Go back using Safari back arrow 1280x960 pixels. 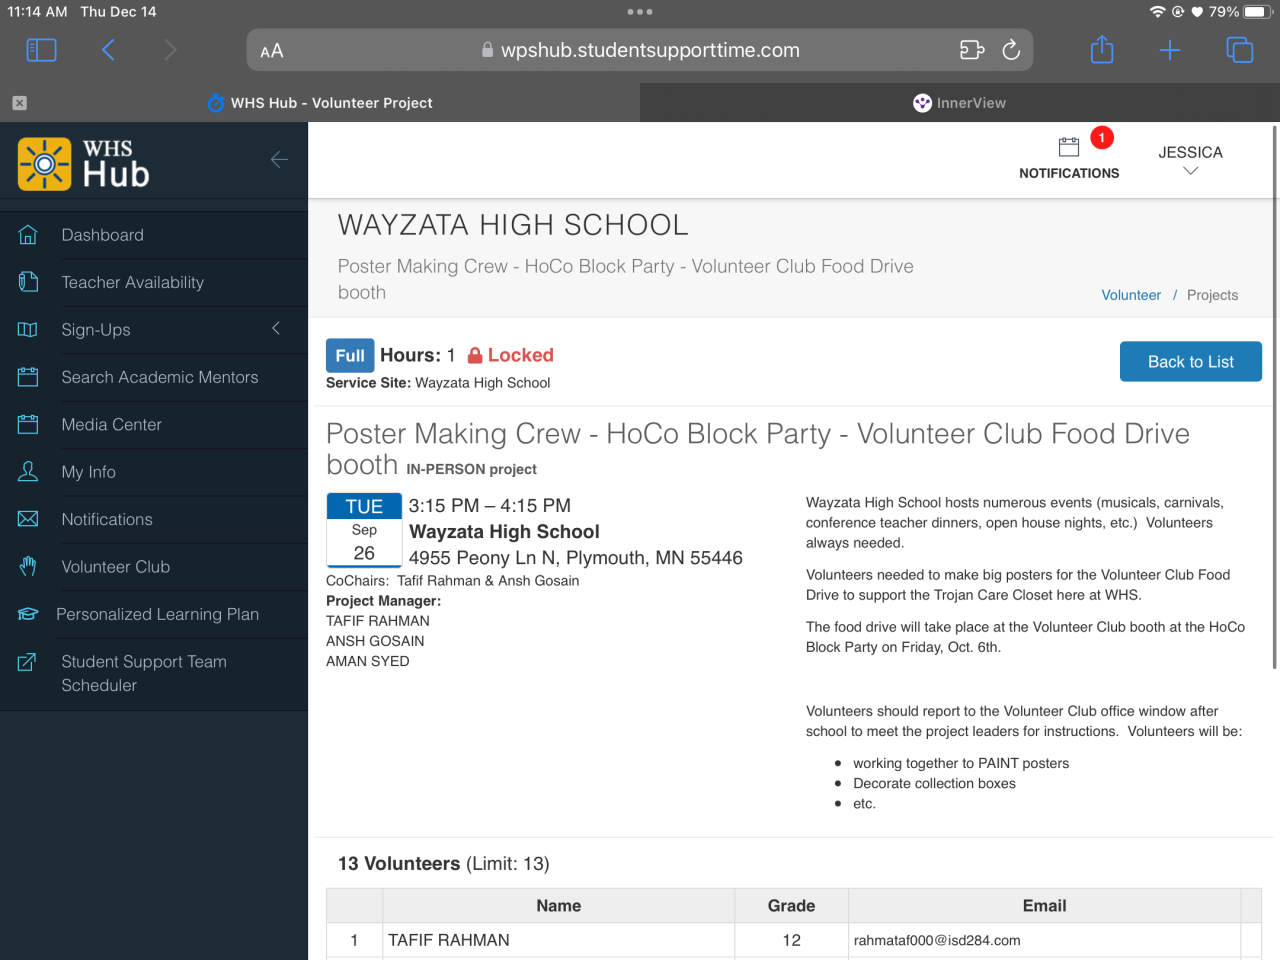(108, 50)
